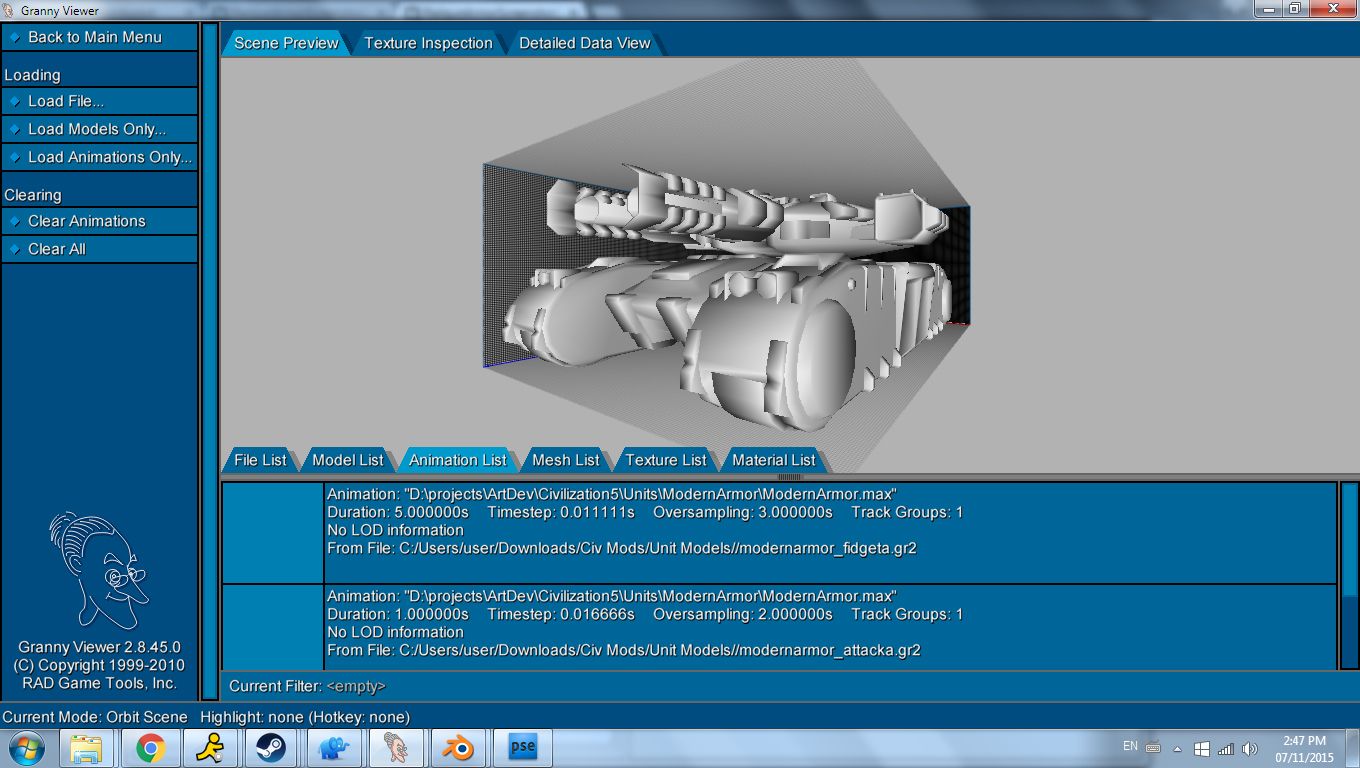Open Chrome from the taskbar
The image size is (1360, 768).
click(x=151, y=748)
